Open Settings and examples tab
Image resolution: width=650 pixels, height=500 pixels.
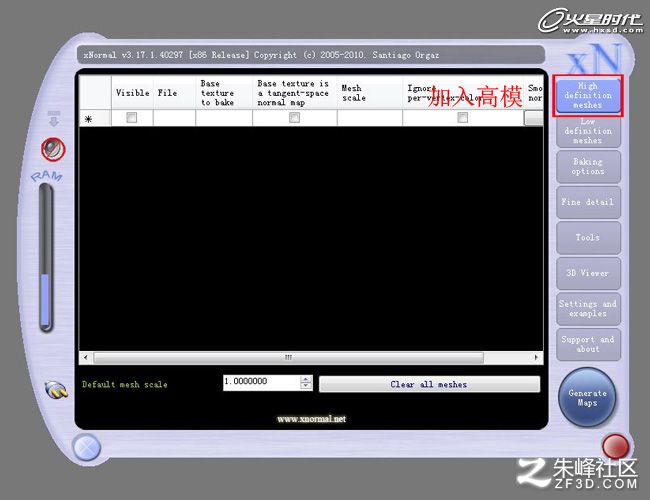tap(588, 309)
